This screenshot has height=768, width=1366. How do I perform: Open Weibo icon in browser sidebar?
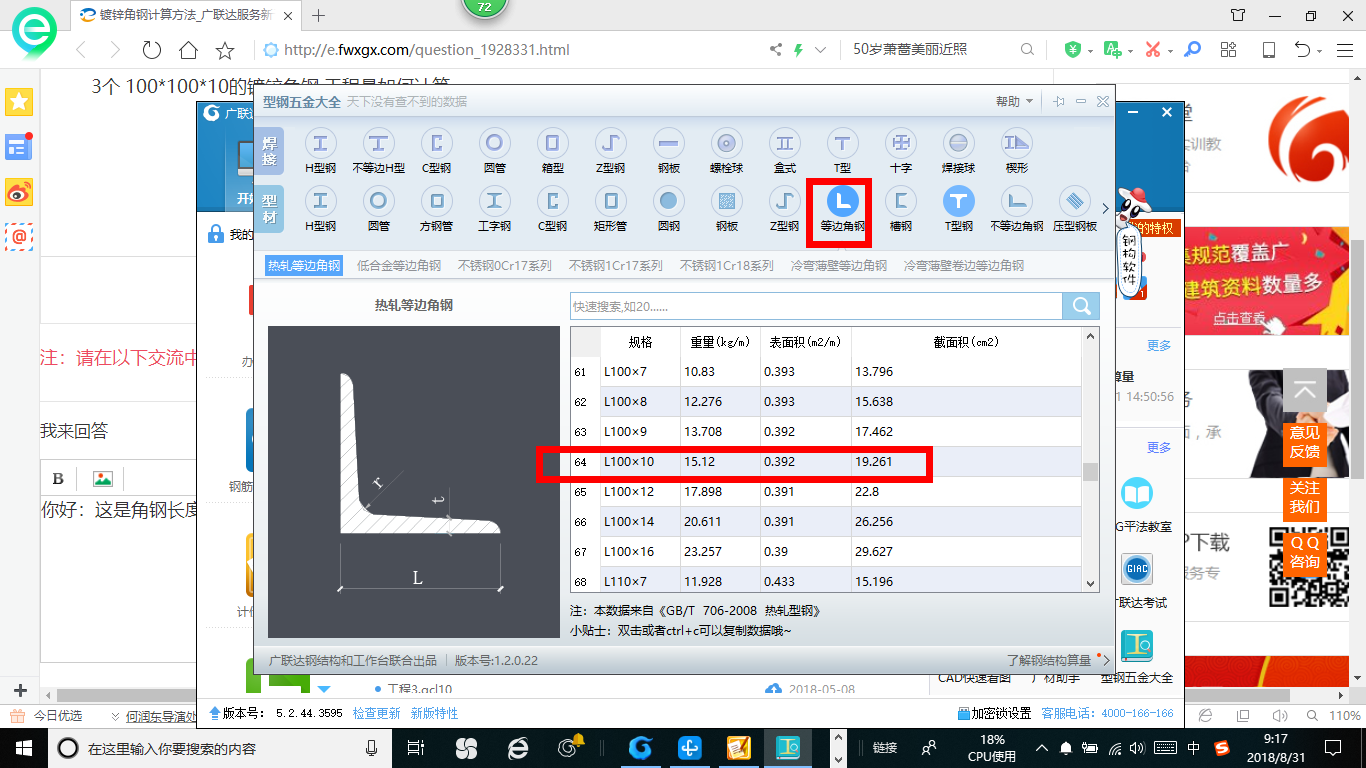tap(19, 192)
